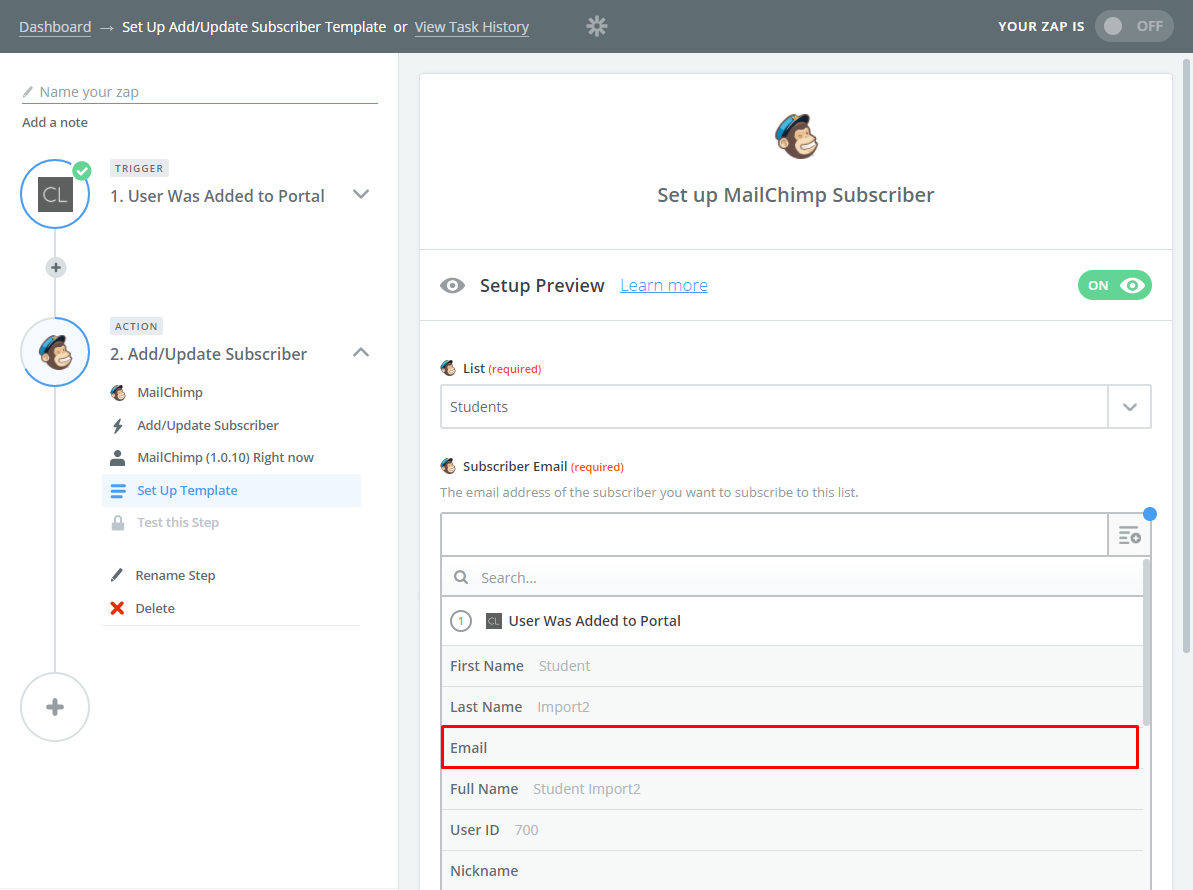1193x890 pixels.
Task: Click MailChimp icon beside Subscriber Email label
Action: point(448,466)
